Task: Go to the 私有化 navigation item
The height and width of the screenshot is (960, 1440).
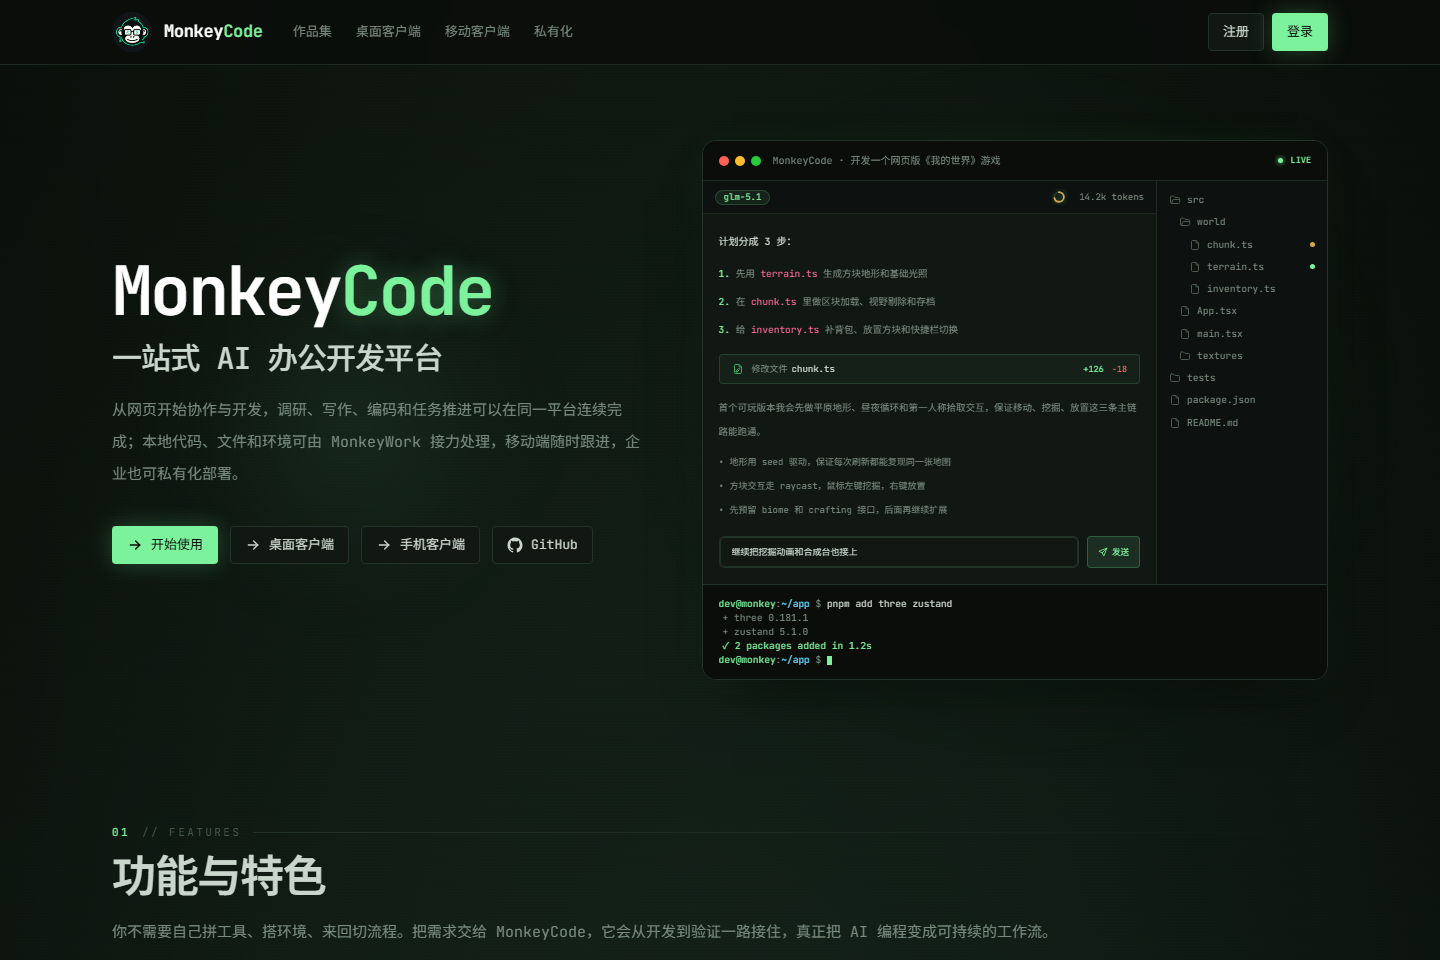Action: coord(553,32)
